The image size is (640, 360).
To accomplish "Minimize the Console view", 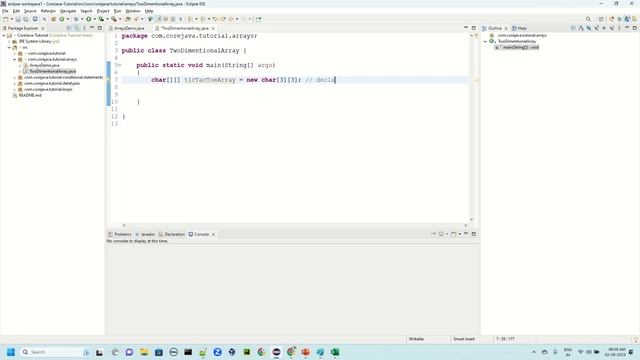I will pos(466,234).
